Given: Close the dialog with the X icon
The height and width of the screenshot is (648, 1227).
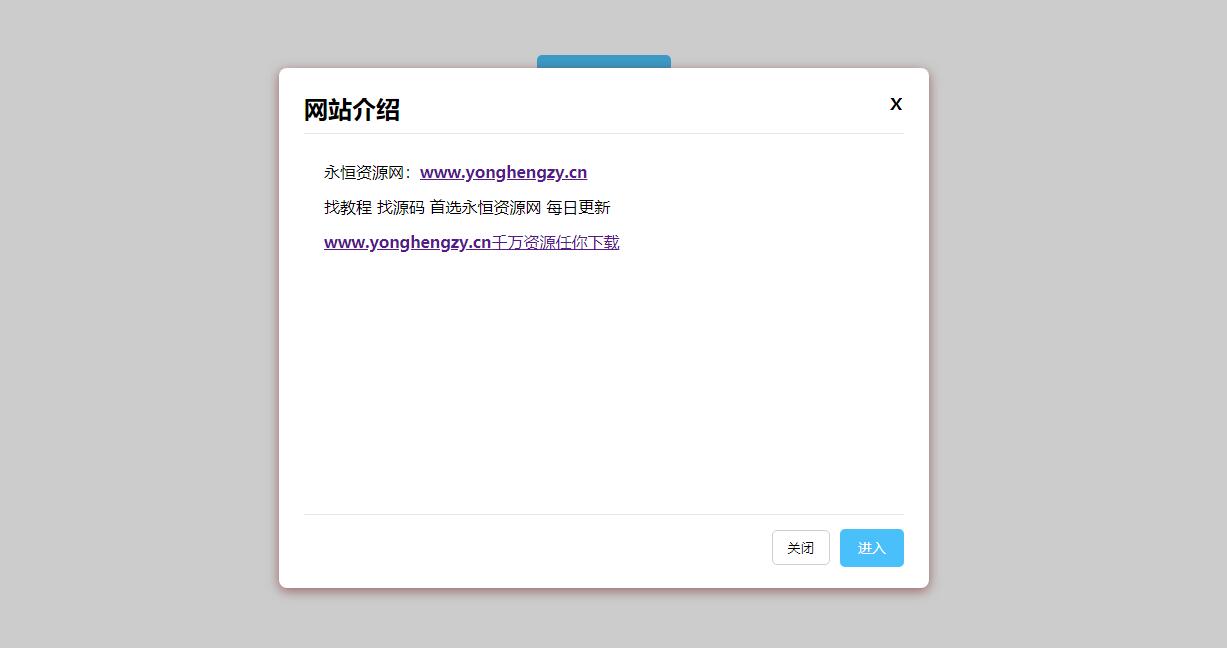Looking at the screenshot, I should tap(896, 104).
